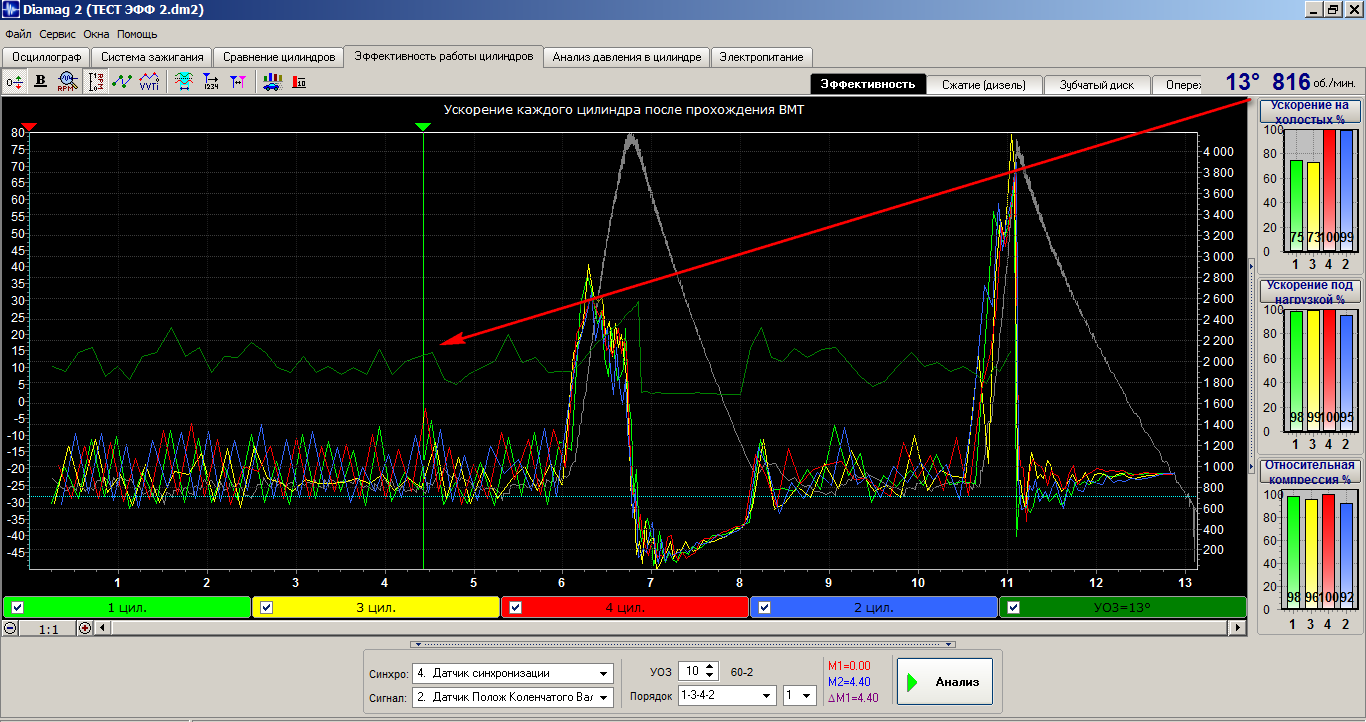Uncheck the 4 цил. checkbox
This screenshot has height=722, width=1366.
515,607
